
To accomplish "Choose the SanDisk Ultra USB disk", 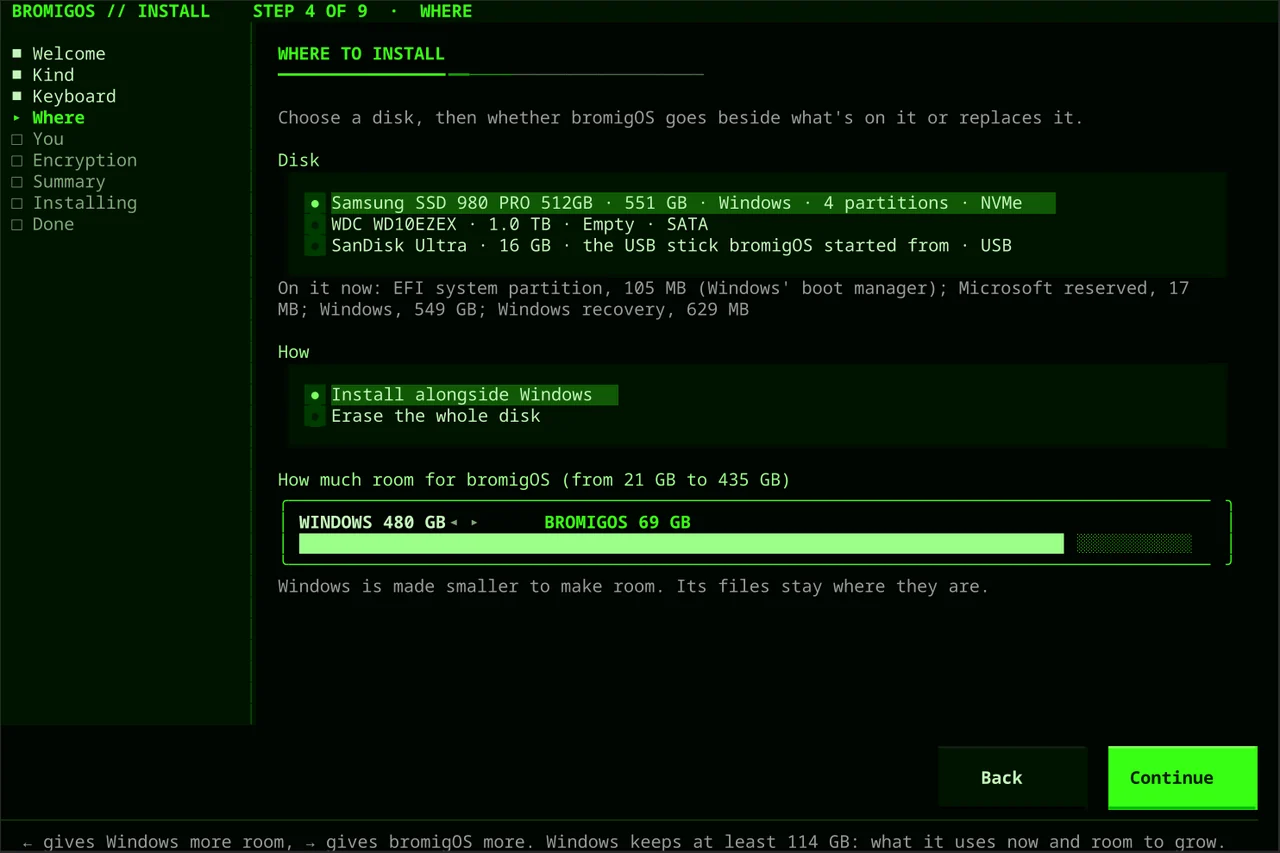I will pyautogui.click(x=658, y=245).
